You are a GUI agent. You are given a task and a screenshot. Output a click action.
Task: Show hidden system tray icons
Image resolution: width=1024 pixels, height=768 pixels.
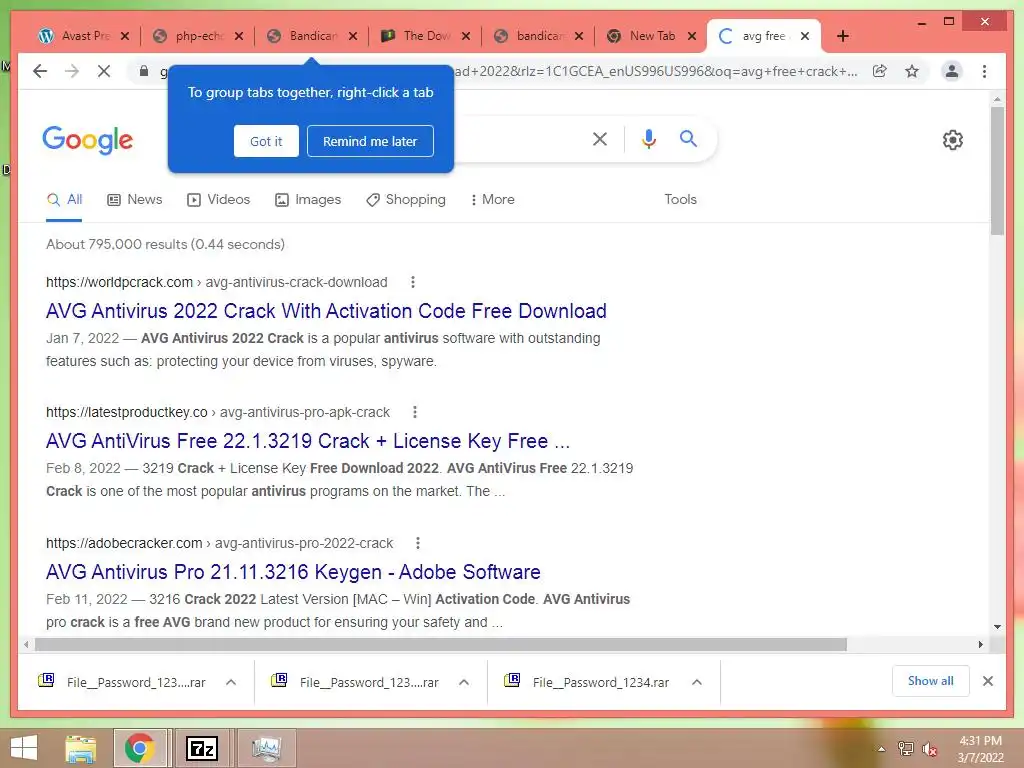click(x=881, y=749)
